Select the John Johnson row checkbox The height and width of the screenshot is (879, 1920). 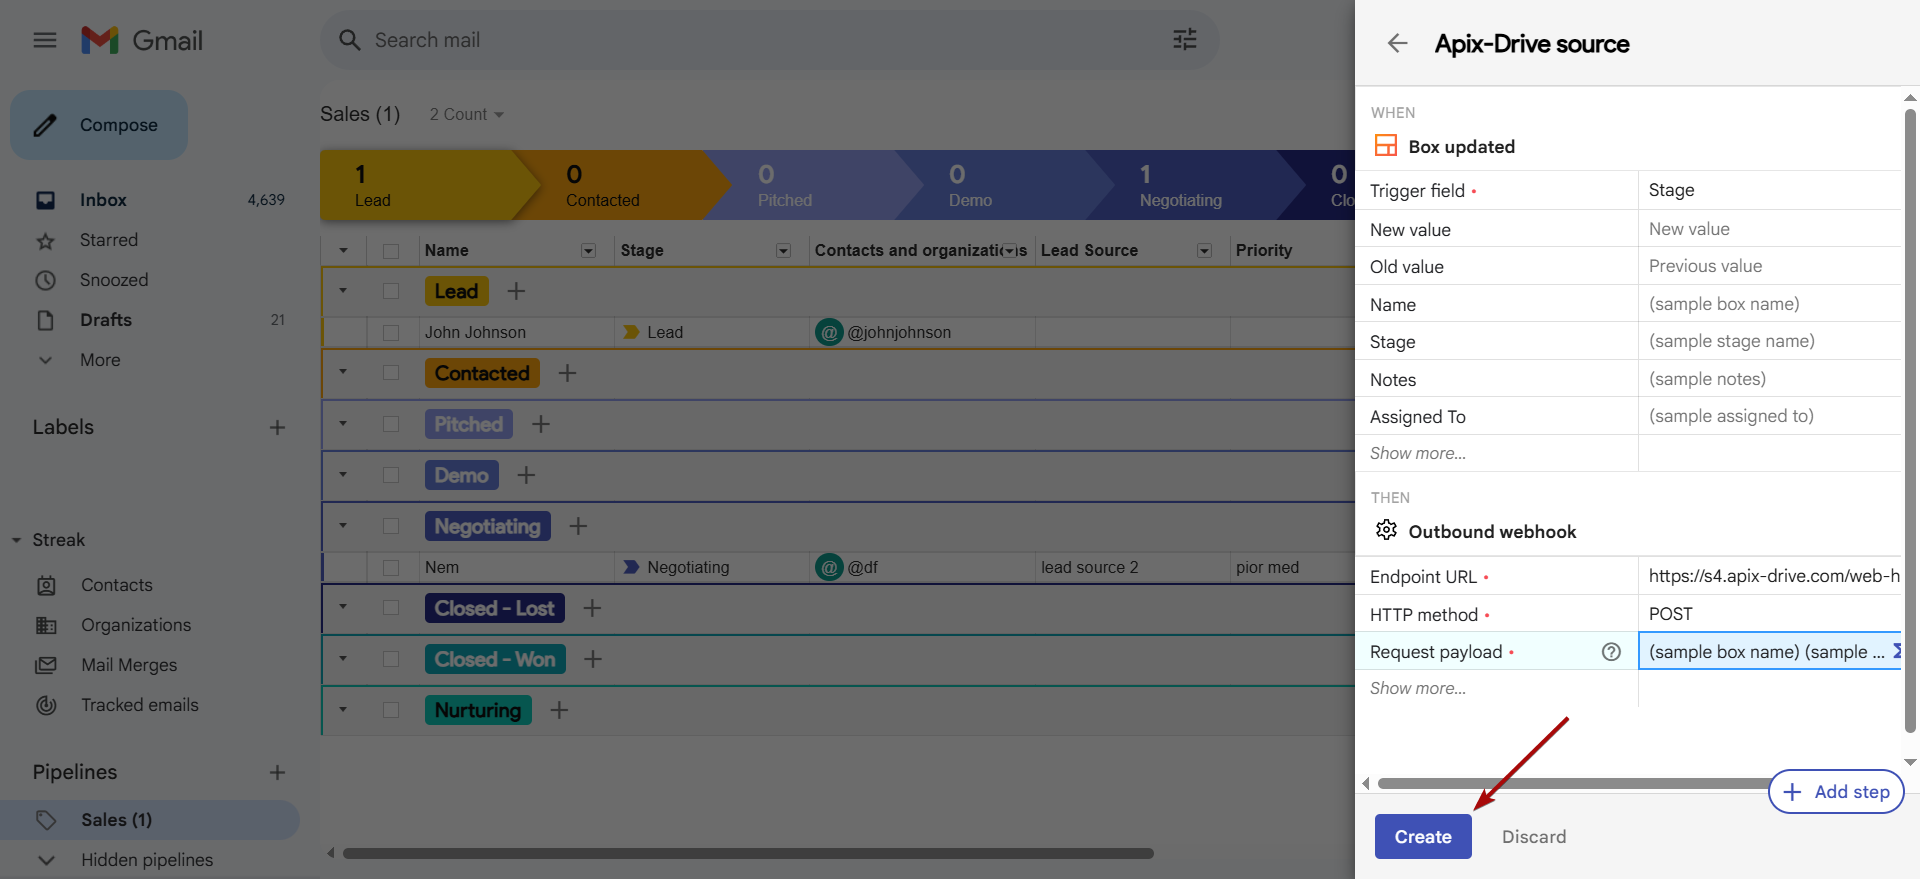(x=391, y=332)
